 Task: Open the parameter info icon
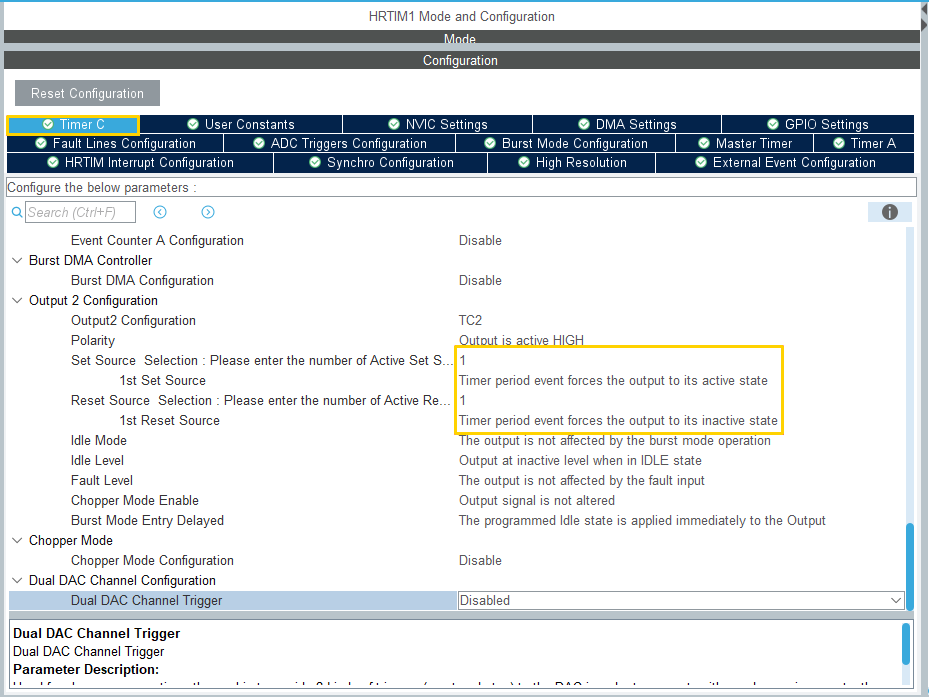(890, 212)
